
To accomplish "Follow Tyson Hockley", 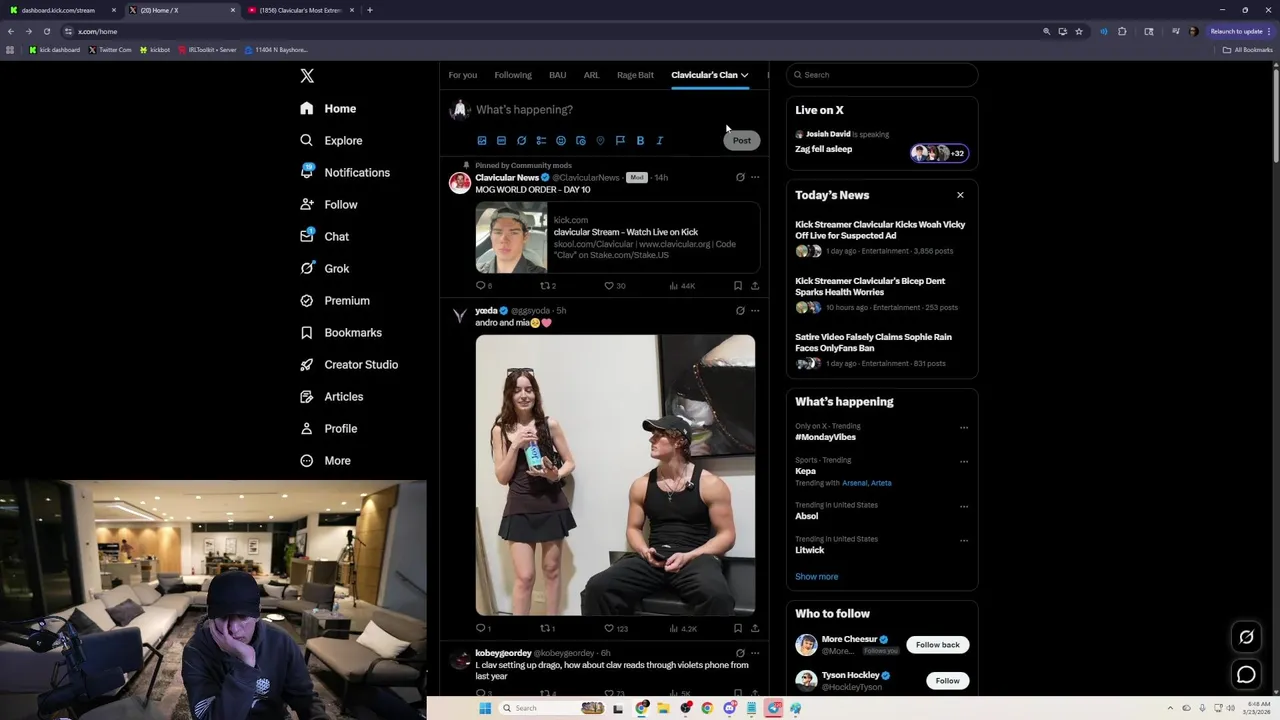I will point(948,681).
